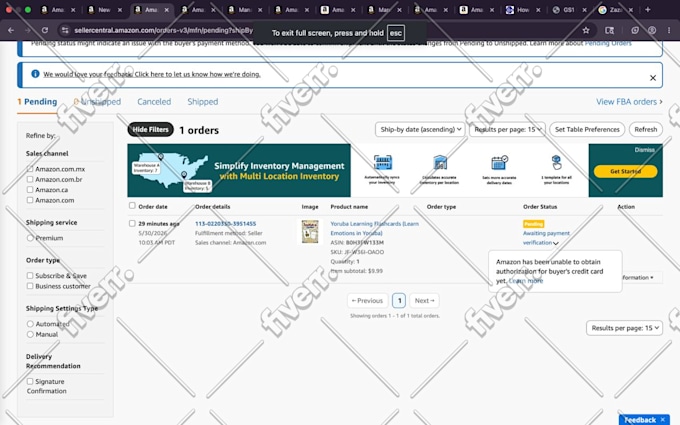
Task: Close the How browser tab
Action: coord(538,10)
